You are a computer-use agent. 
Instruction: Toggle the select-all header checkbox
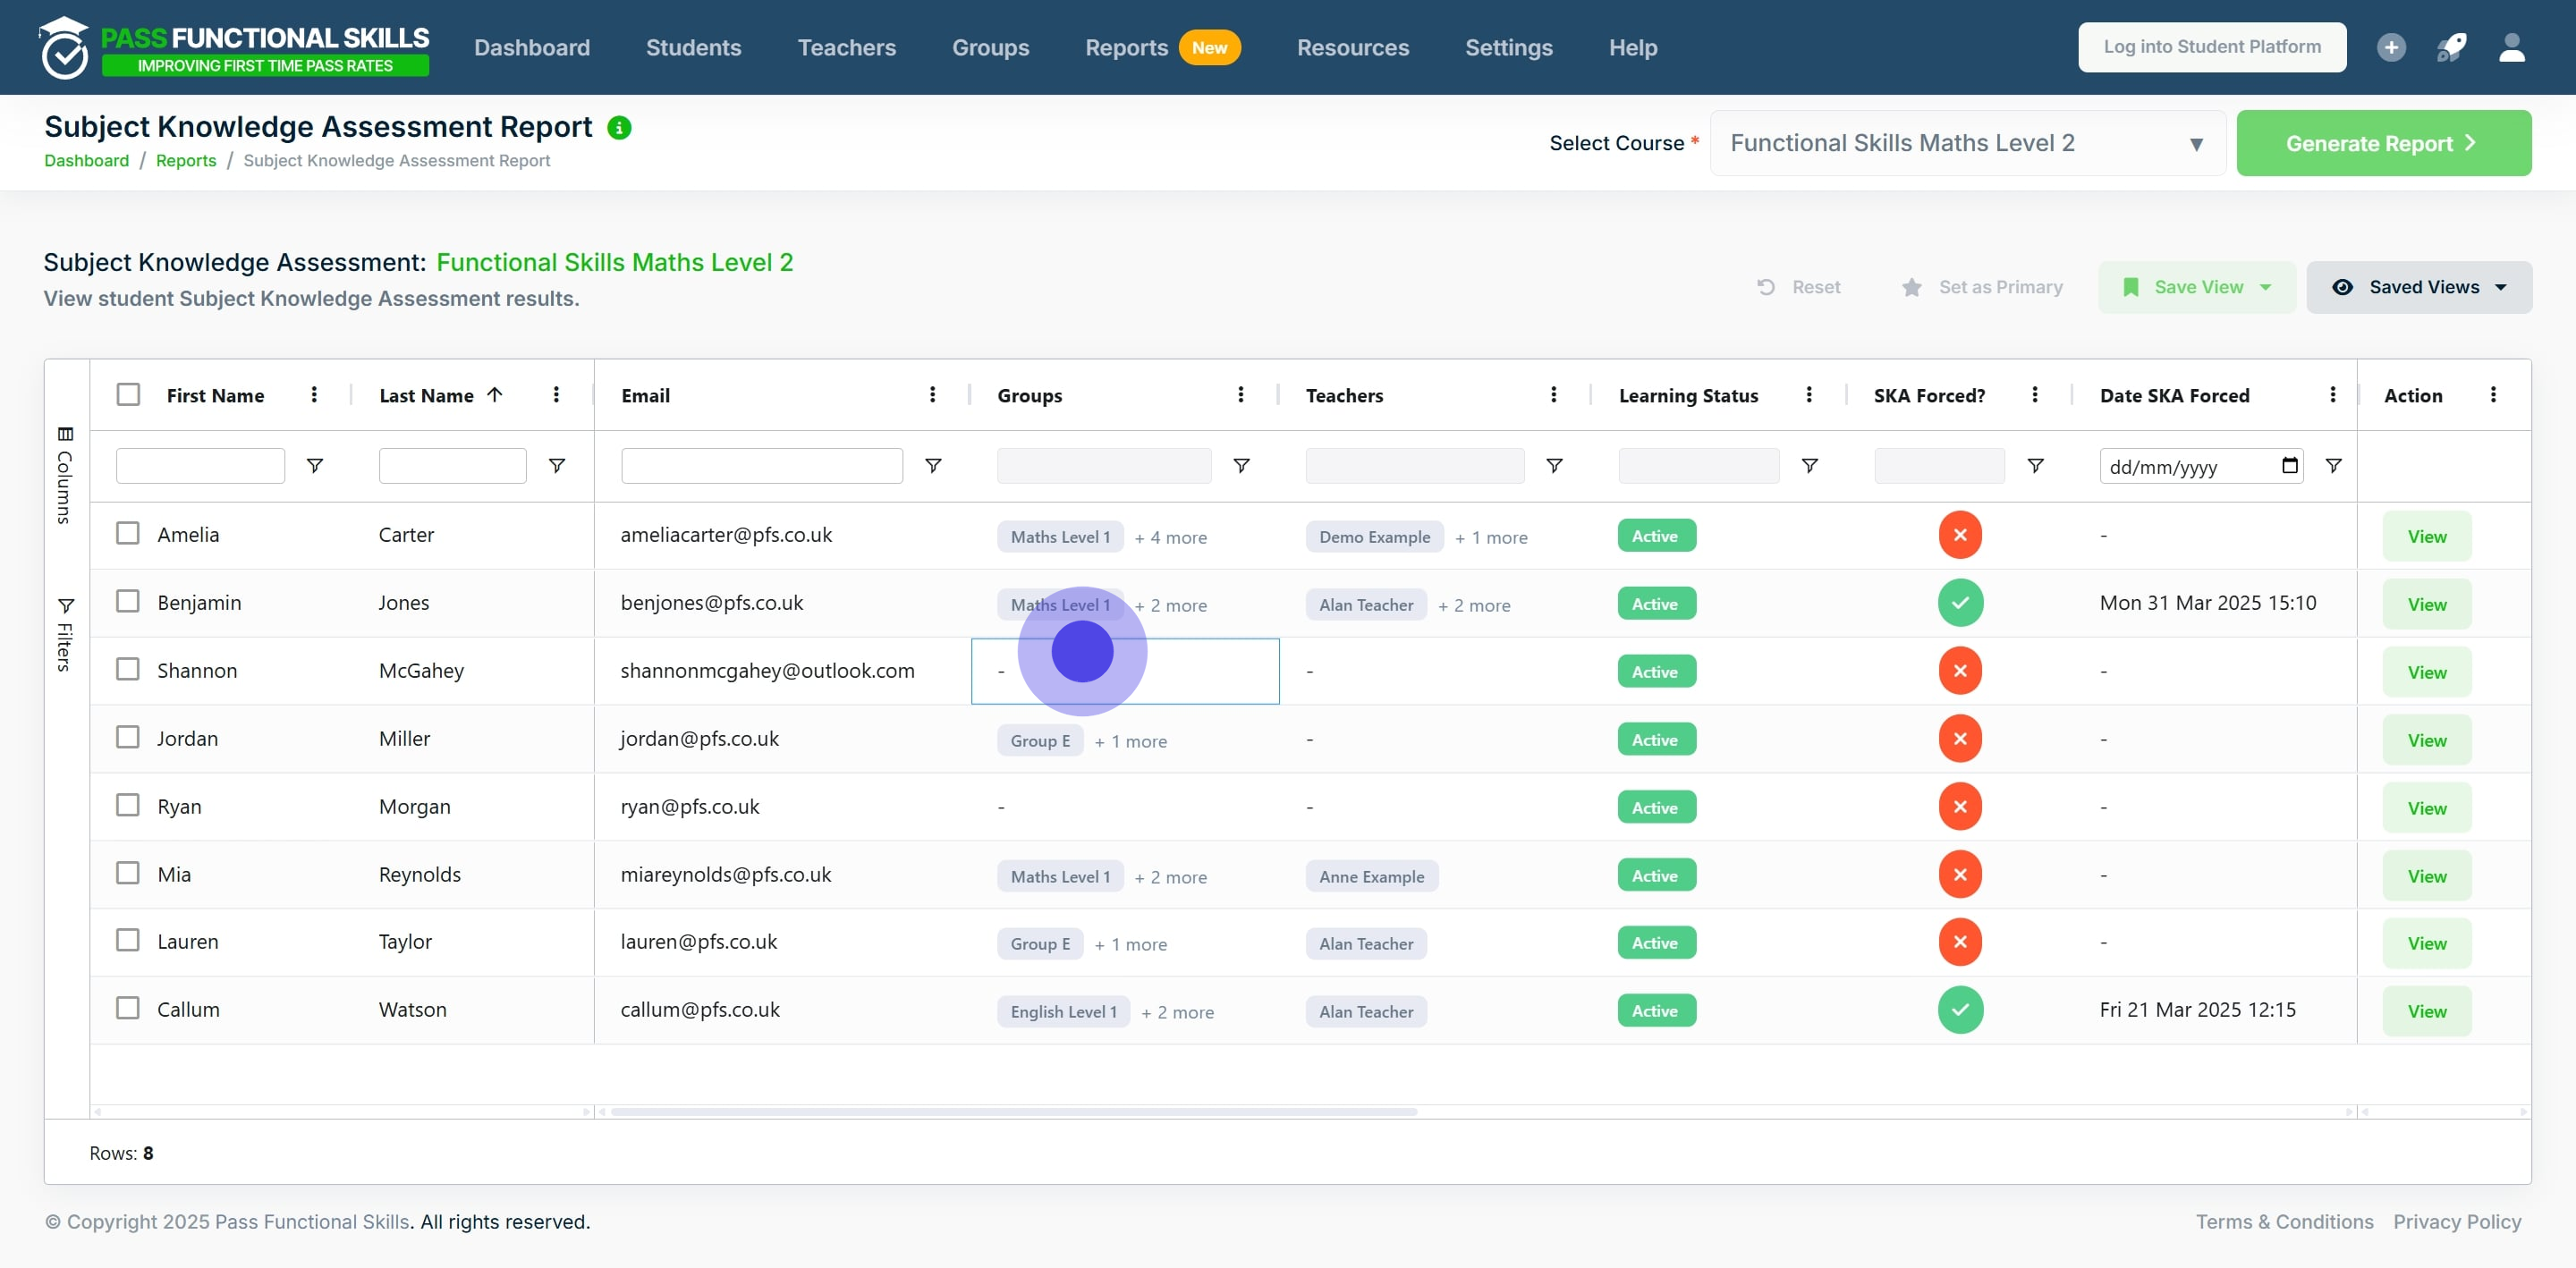coord(128,394)
